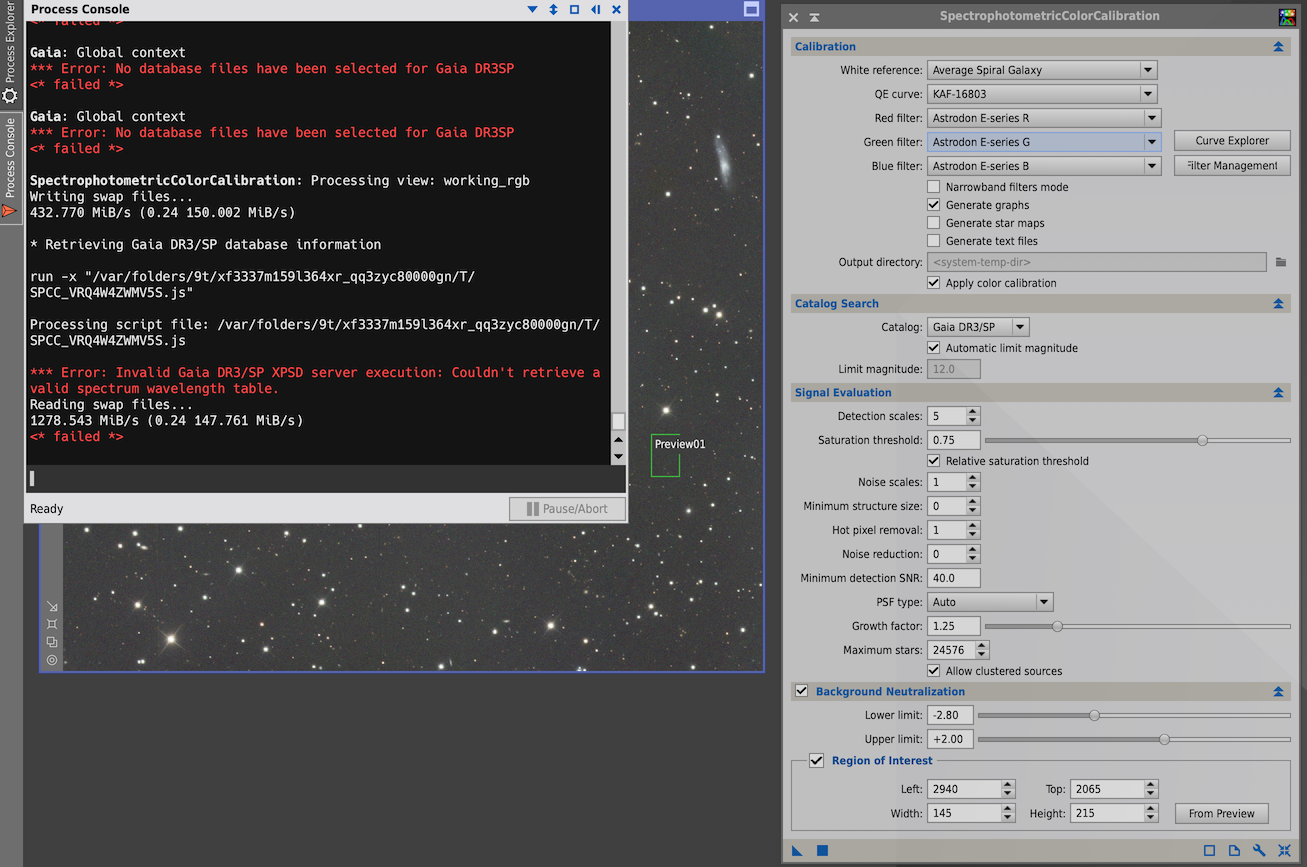This screenshot has height=867, width=1307.
Task: Open Process Console down-triangle menu icon
Action: (532, 9)
